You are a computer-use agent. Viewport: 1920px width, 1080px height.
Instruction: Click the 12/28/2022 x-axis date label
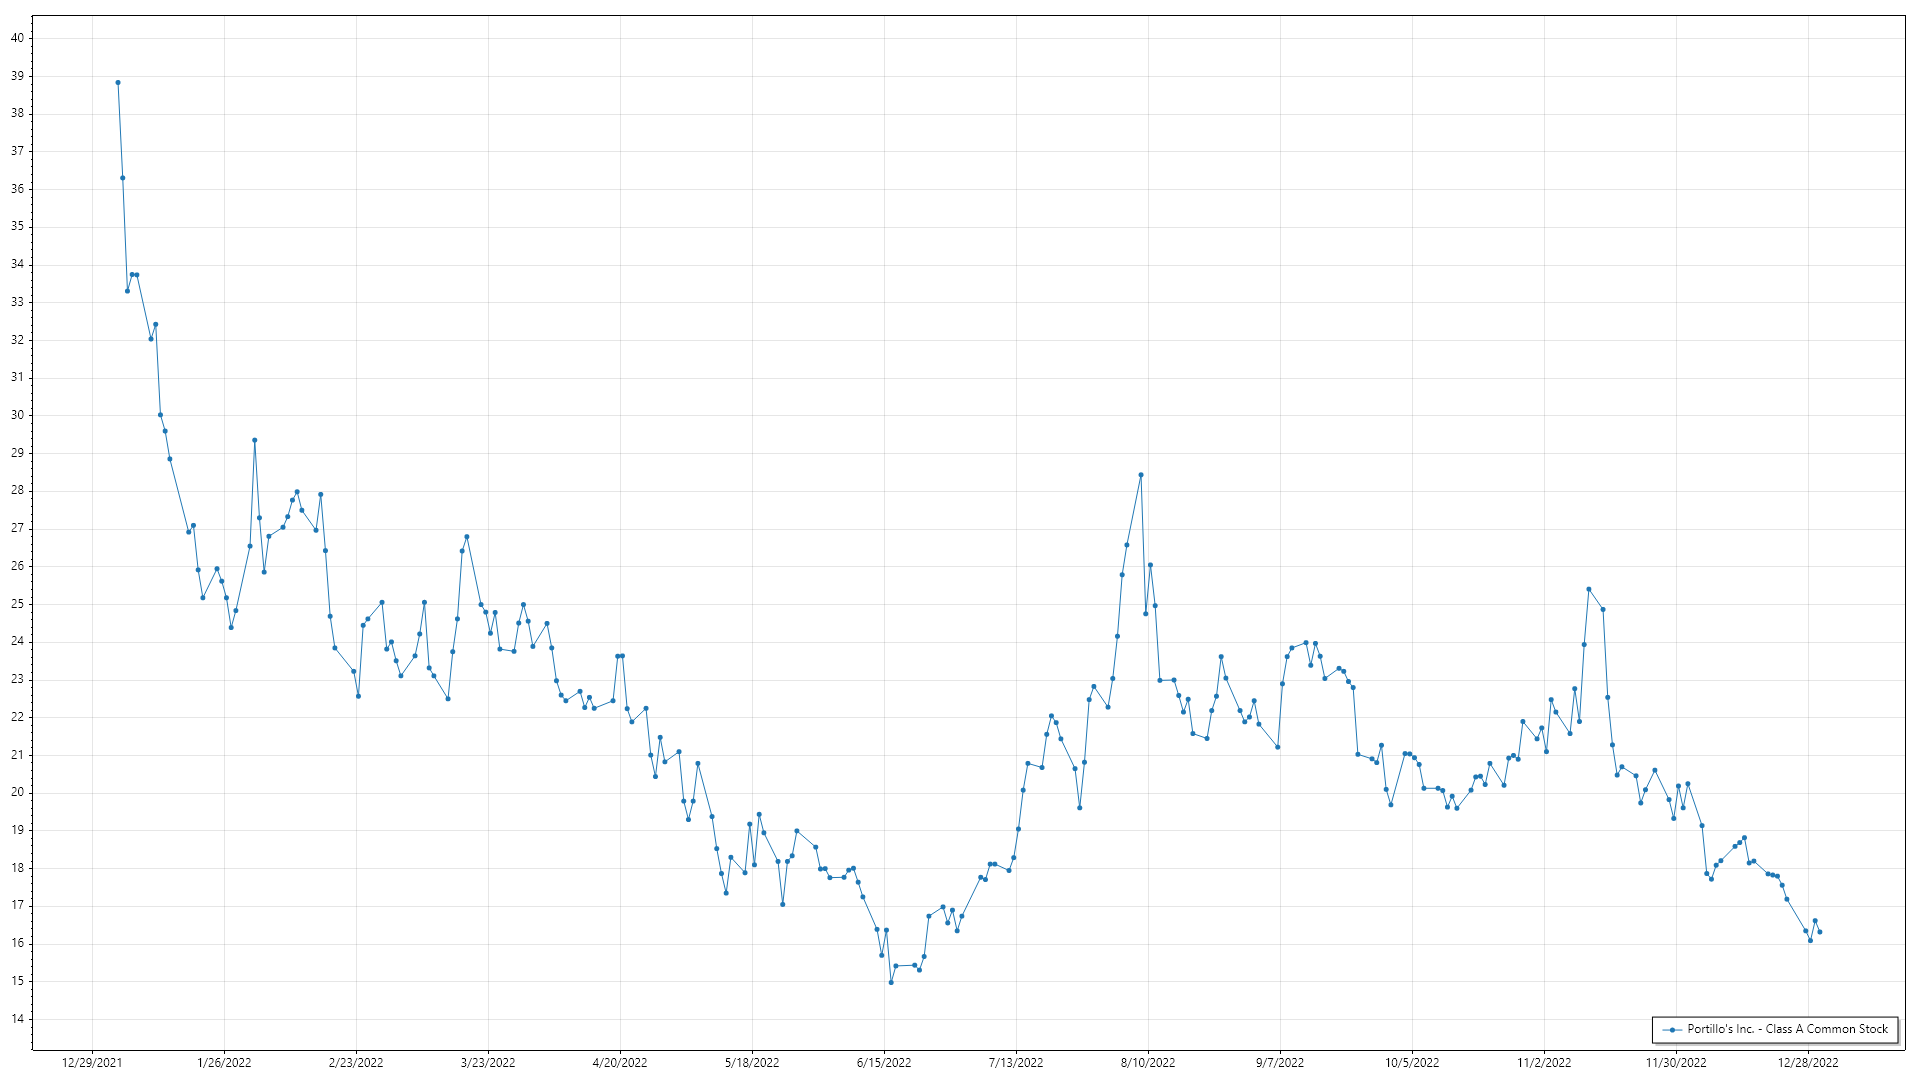pos(1808,1062)
